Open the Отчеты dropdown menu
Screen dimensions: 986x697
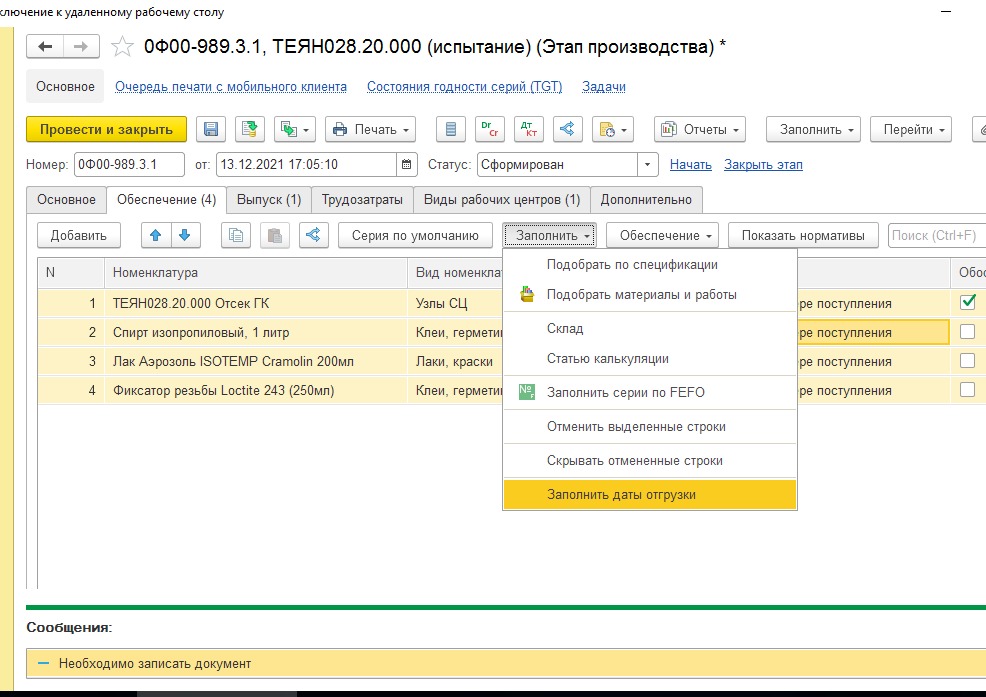click(700, 129)
